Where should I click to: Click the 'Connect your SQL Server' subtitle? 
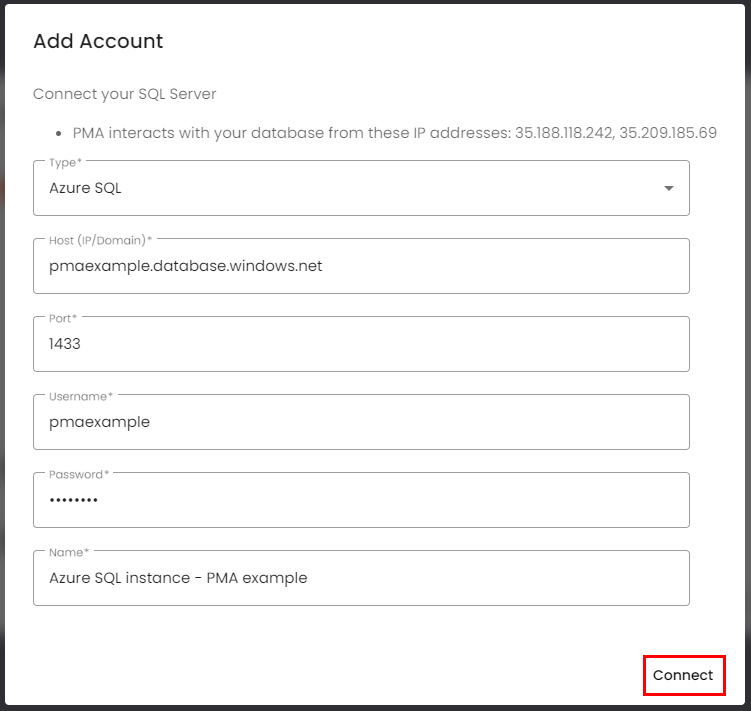[125, 94]
